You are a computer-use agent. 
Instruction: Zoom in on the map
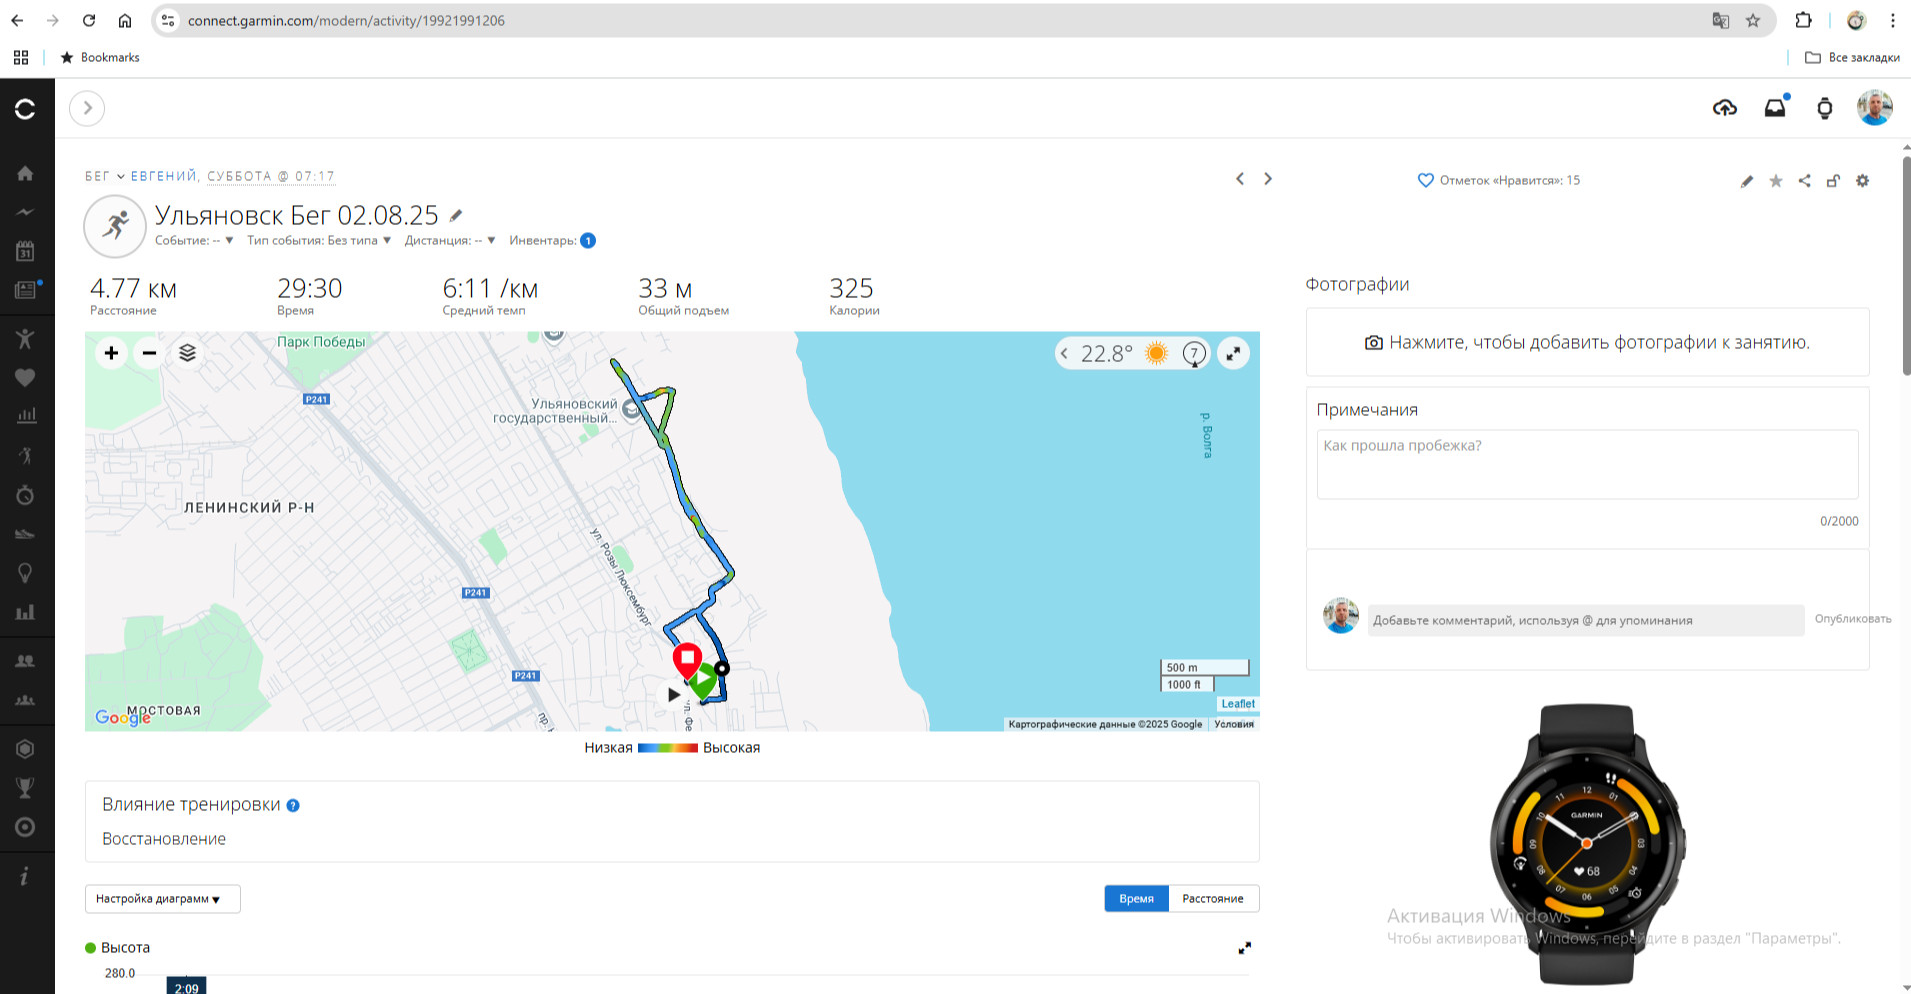111,353
